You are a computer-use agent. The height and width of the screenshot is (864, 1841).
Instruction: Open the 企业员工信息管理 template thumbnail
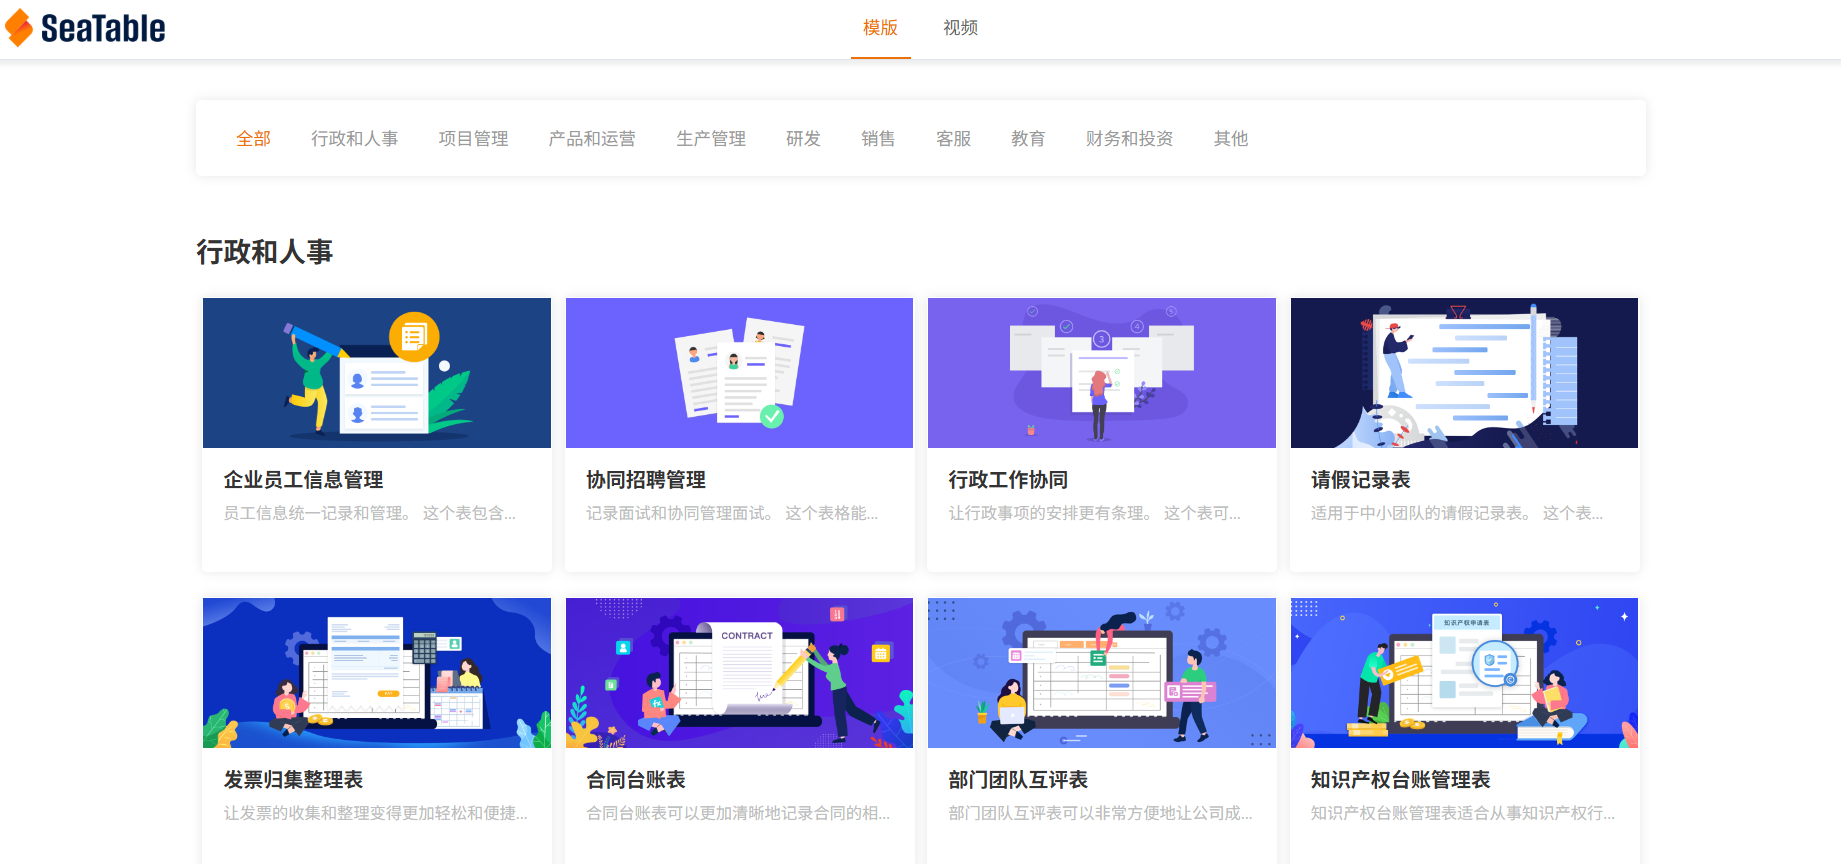pos(377,373)
